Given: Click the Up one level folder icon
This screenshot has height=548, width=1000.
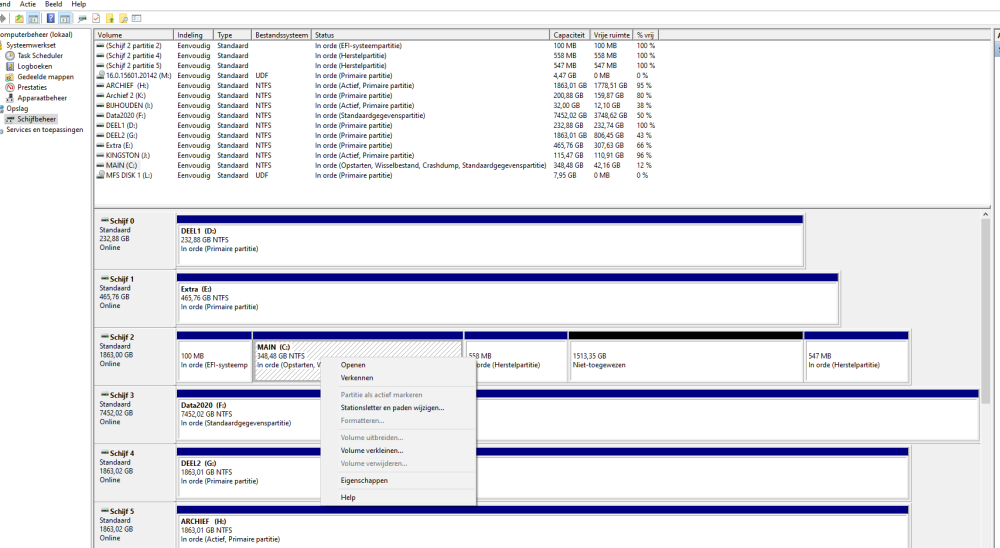Looking at the screenshot, I should pos(19,19).
